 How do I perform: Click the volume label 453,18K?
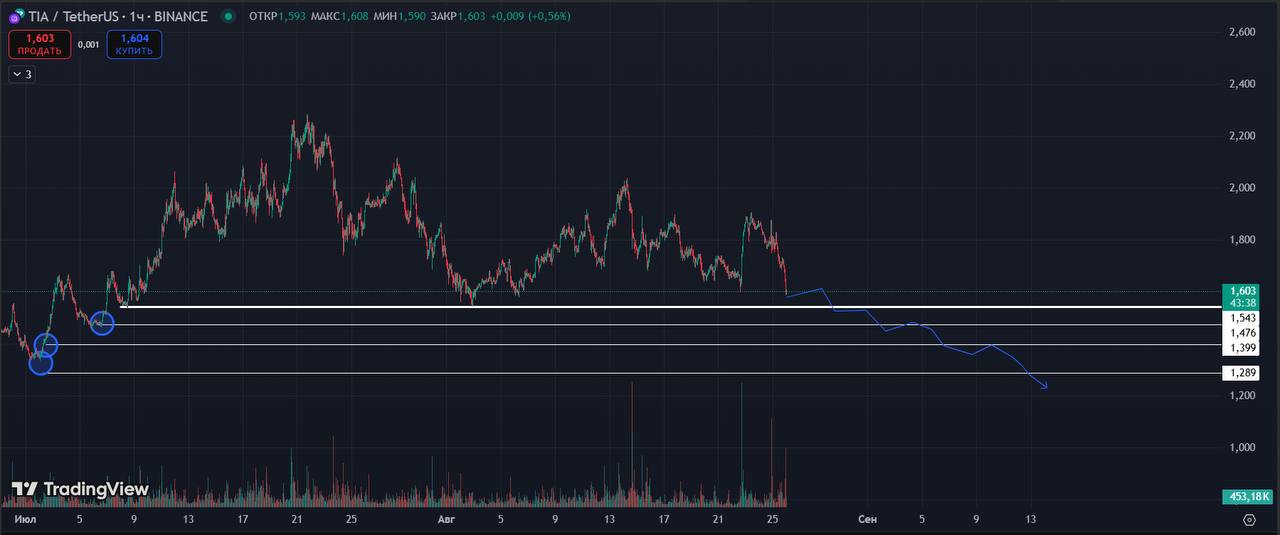[1247, 496]
